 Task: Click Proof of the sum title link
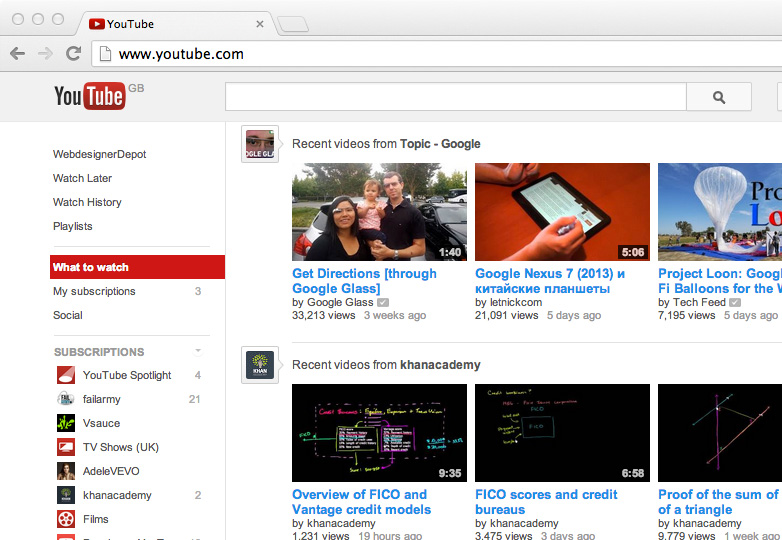coord(720,502)
